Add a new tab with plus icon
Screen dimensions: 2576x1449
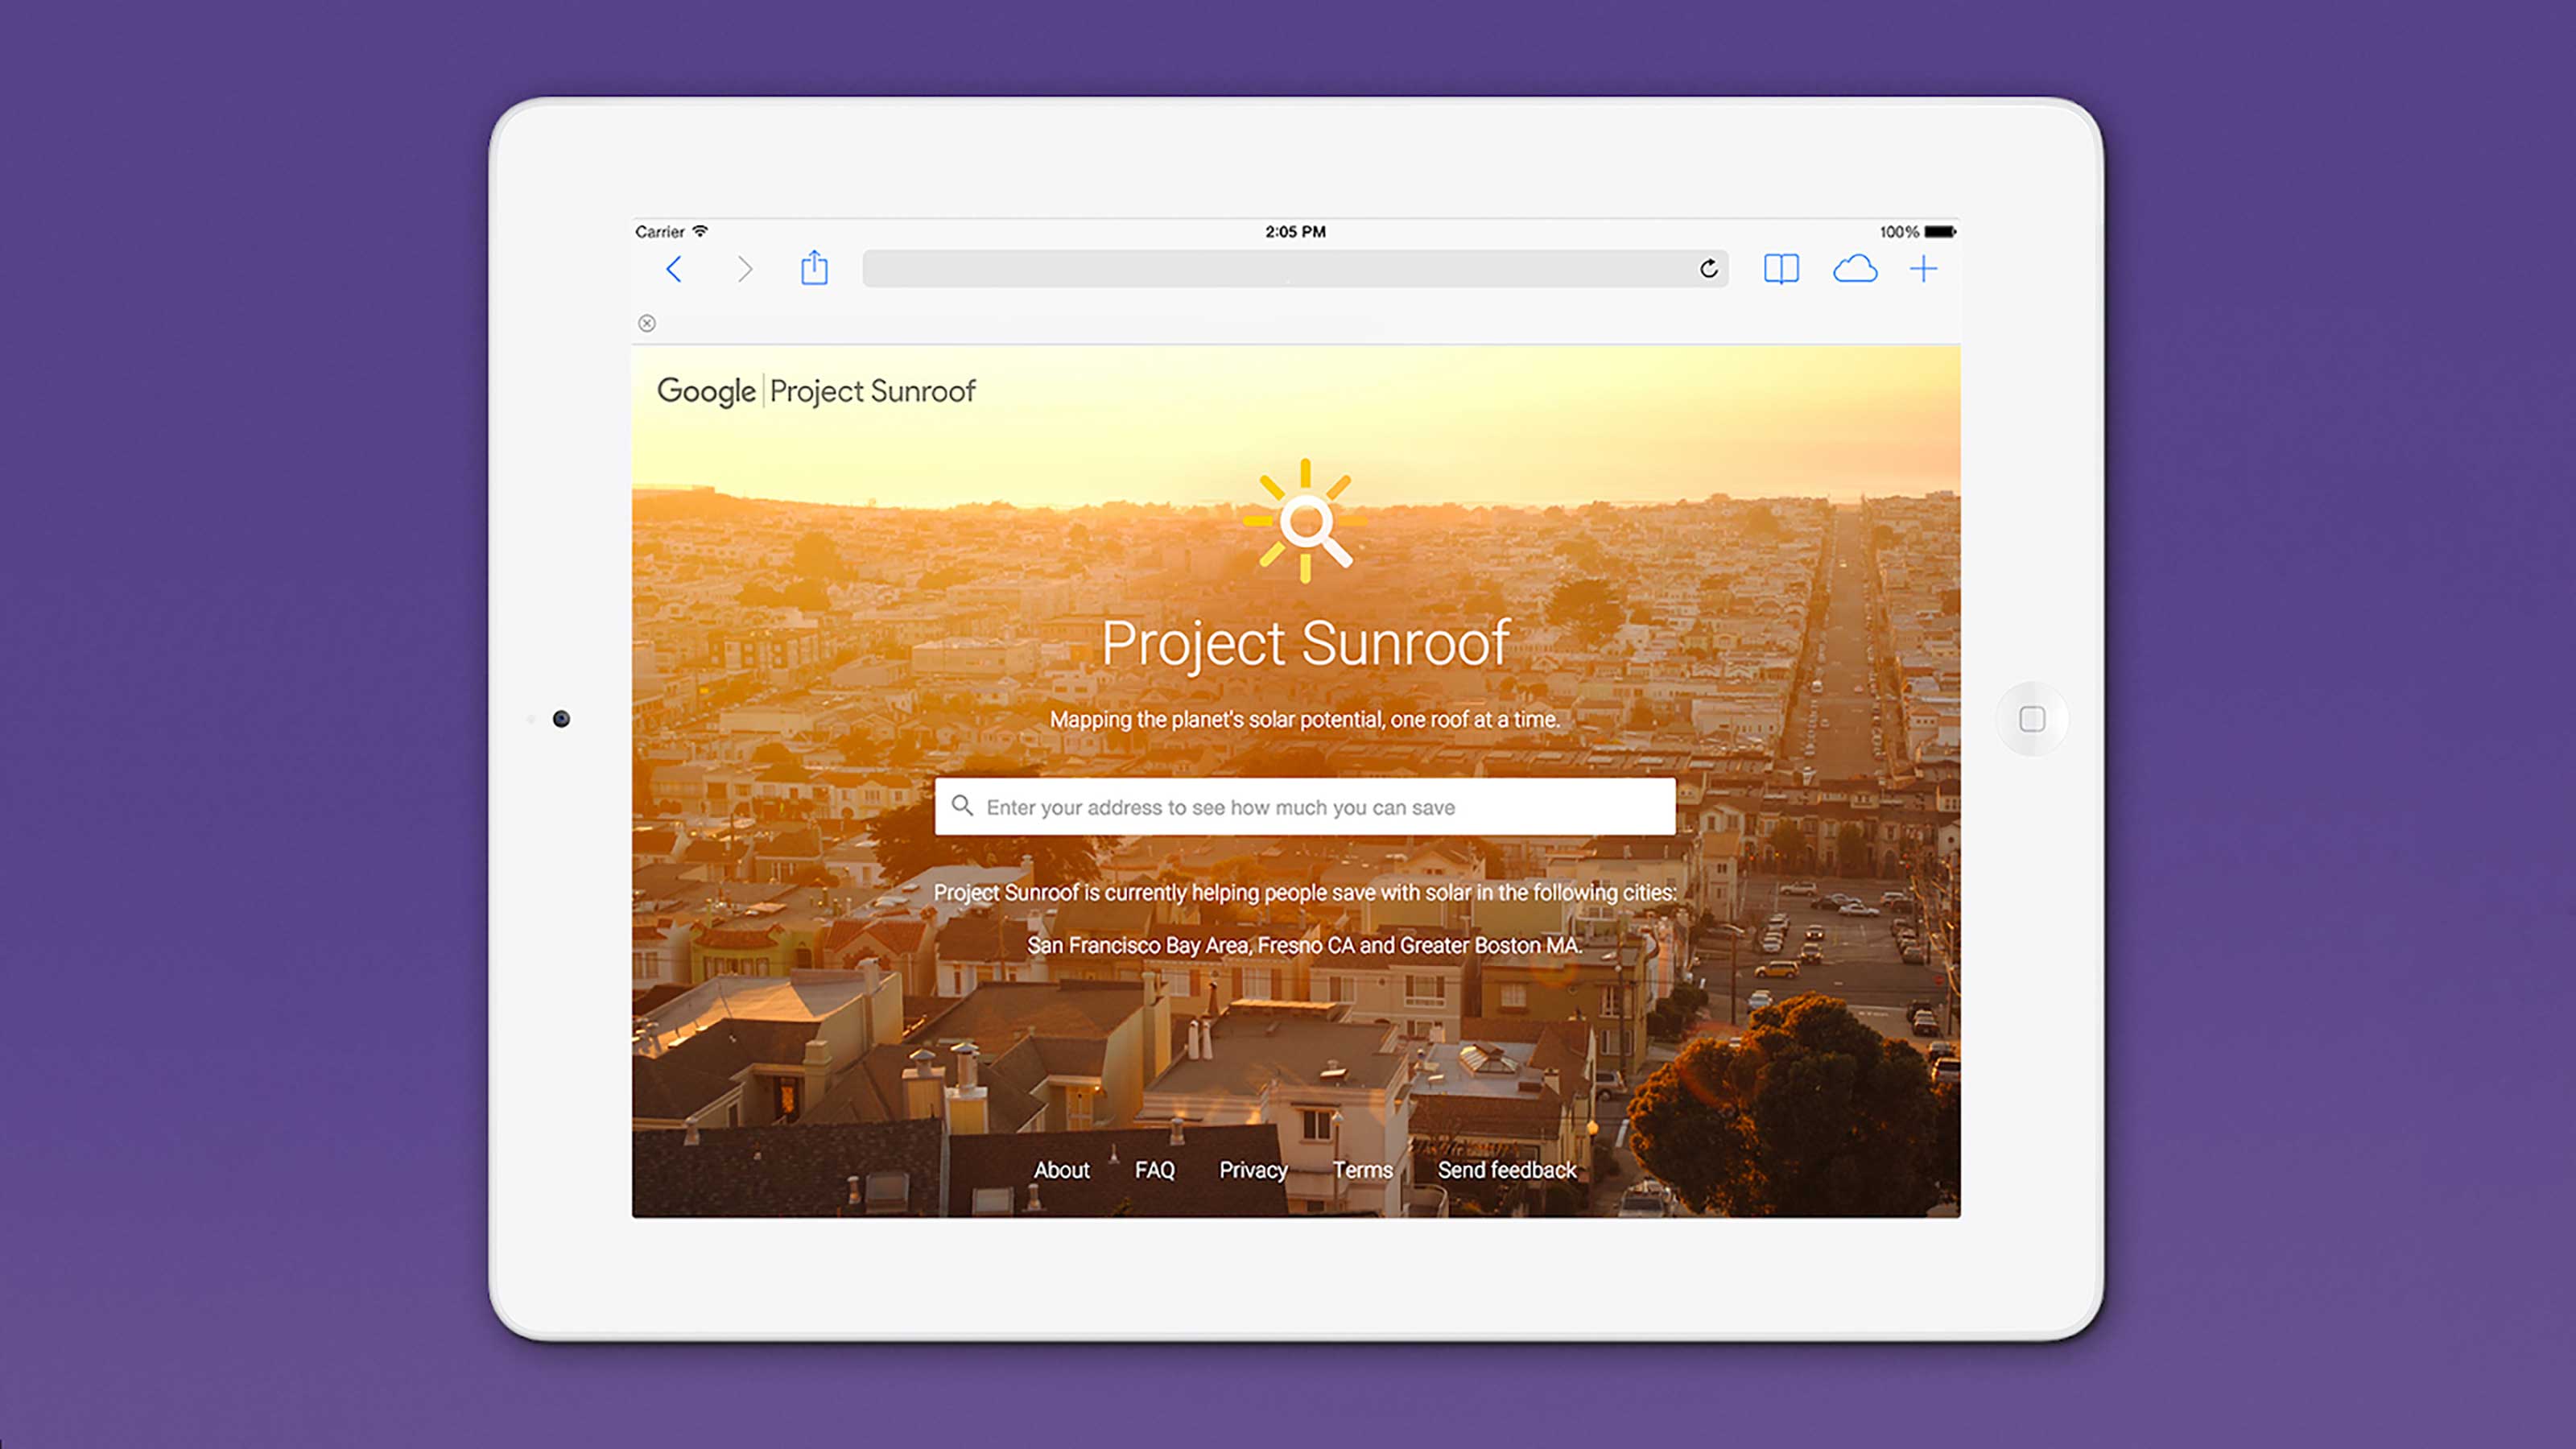click(x=1923, y=269)
